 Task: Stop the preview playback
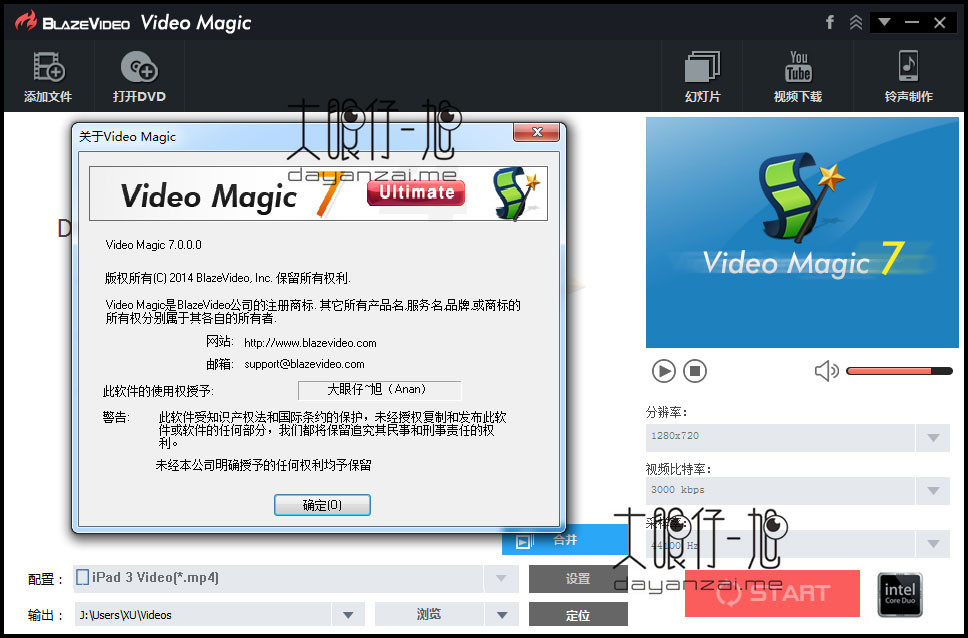tap(695, 371)
